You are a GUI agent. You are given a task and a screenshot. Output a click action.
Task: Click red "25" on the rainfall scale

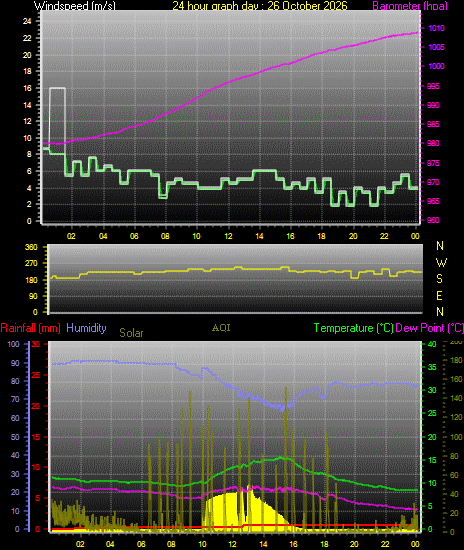tap(35, 375)
